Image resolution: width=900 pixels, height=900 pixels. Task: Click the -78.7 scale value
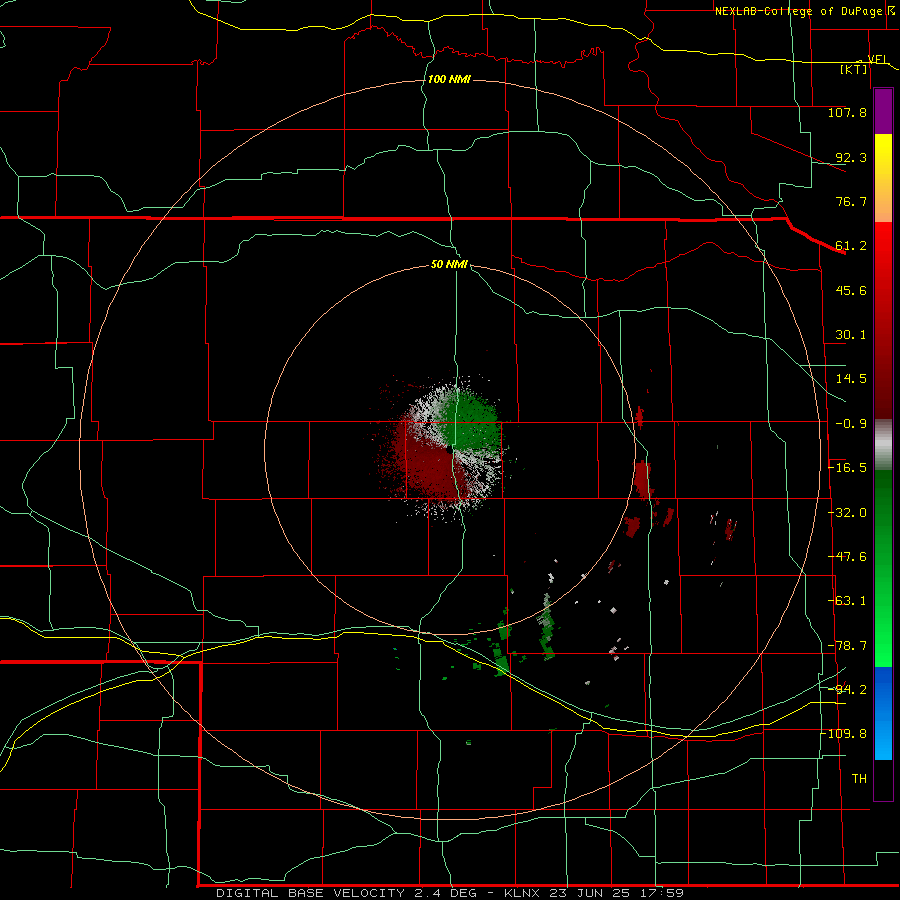coord(847,646)
